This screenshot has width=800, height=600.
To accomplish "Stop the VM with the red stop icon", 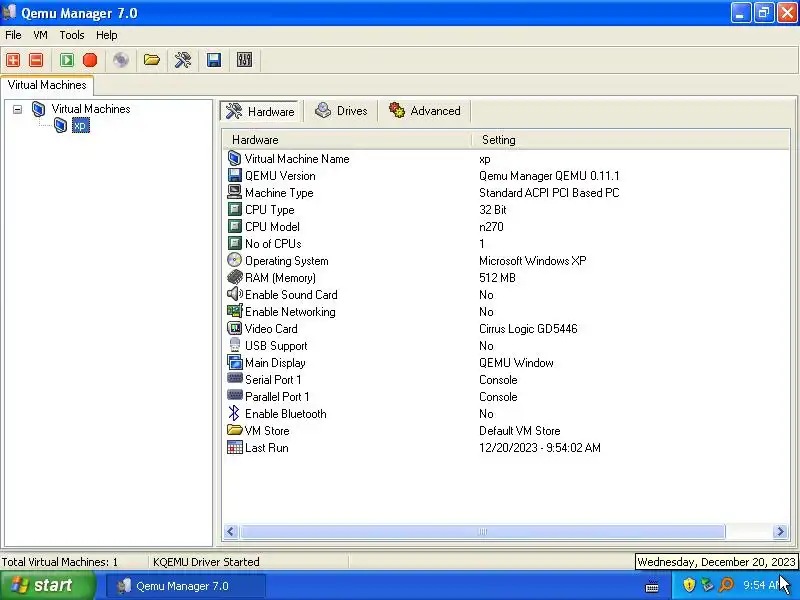I will point(90,60).
